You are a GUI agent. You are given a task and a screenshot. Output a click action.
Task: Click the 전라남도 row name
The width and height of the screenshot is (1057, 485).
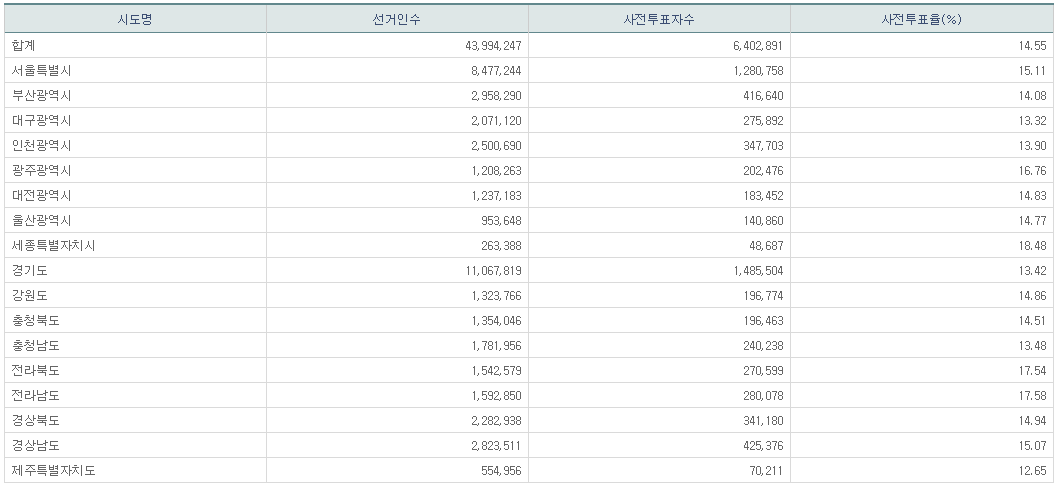[36, 395]
